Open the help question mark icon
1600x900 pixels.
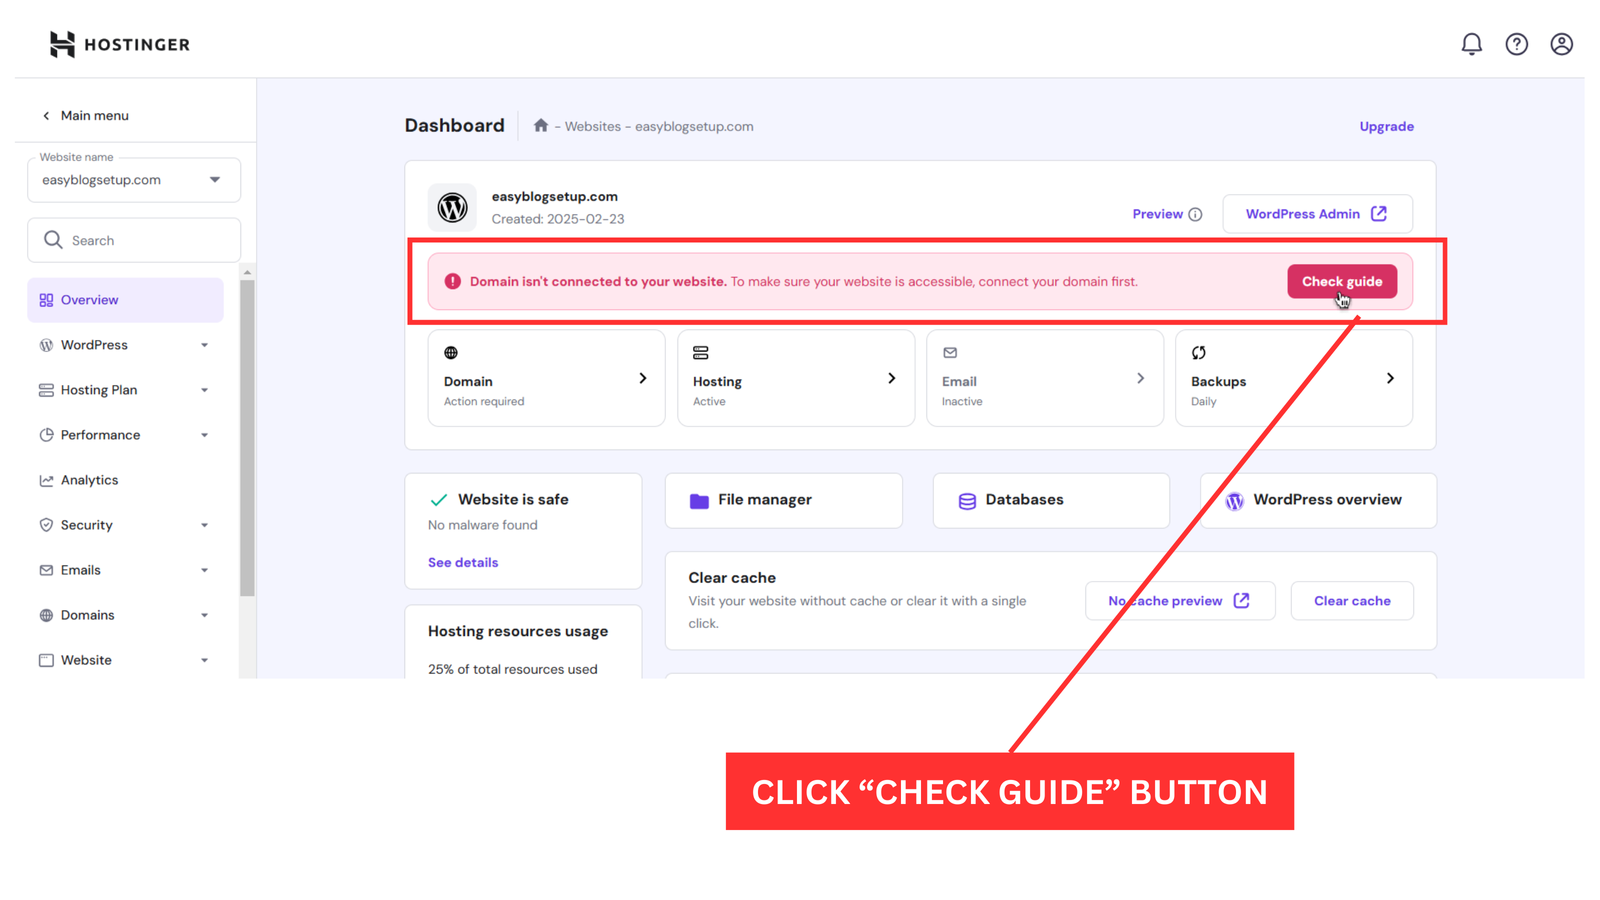[1516, 44]
